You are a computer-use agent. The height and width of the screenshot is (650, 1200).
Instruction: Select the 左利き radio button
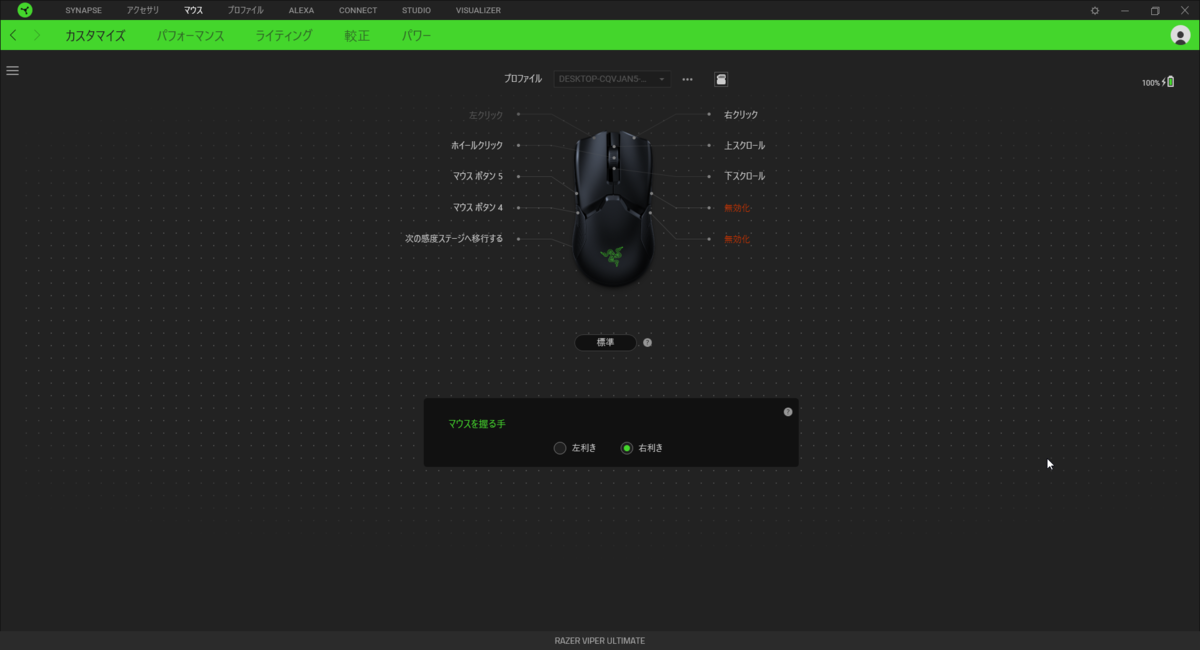click(560, 448)
